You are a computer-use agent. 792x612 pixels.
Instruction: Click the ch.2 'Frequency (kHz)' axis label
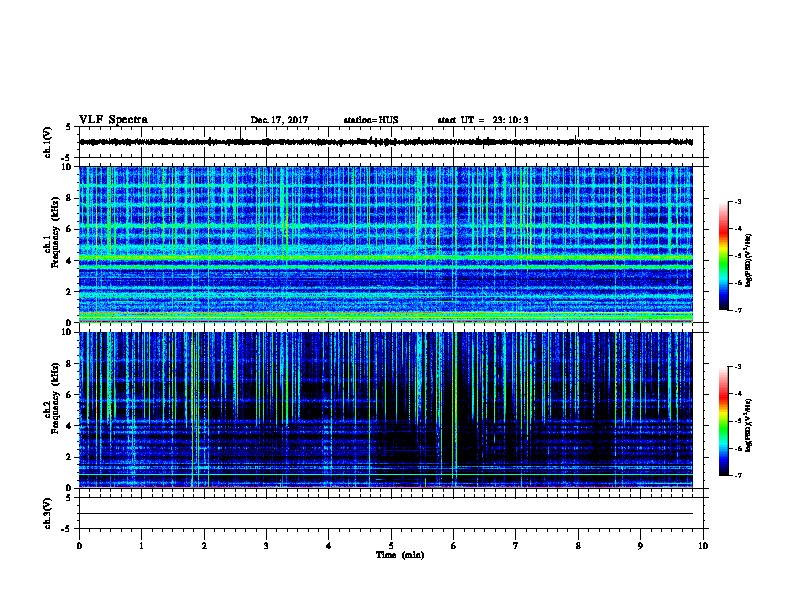pos(55,397)
